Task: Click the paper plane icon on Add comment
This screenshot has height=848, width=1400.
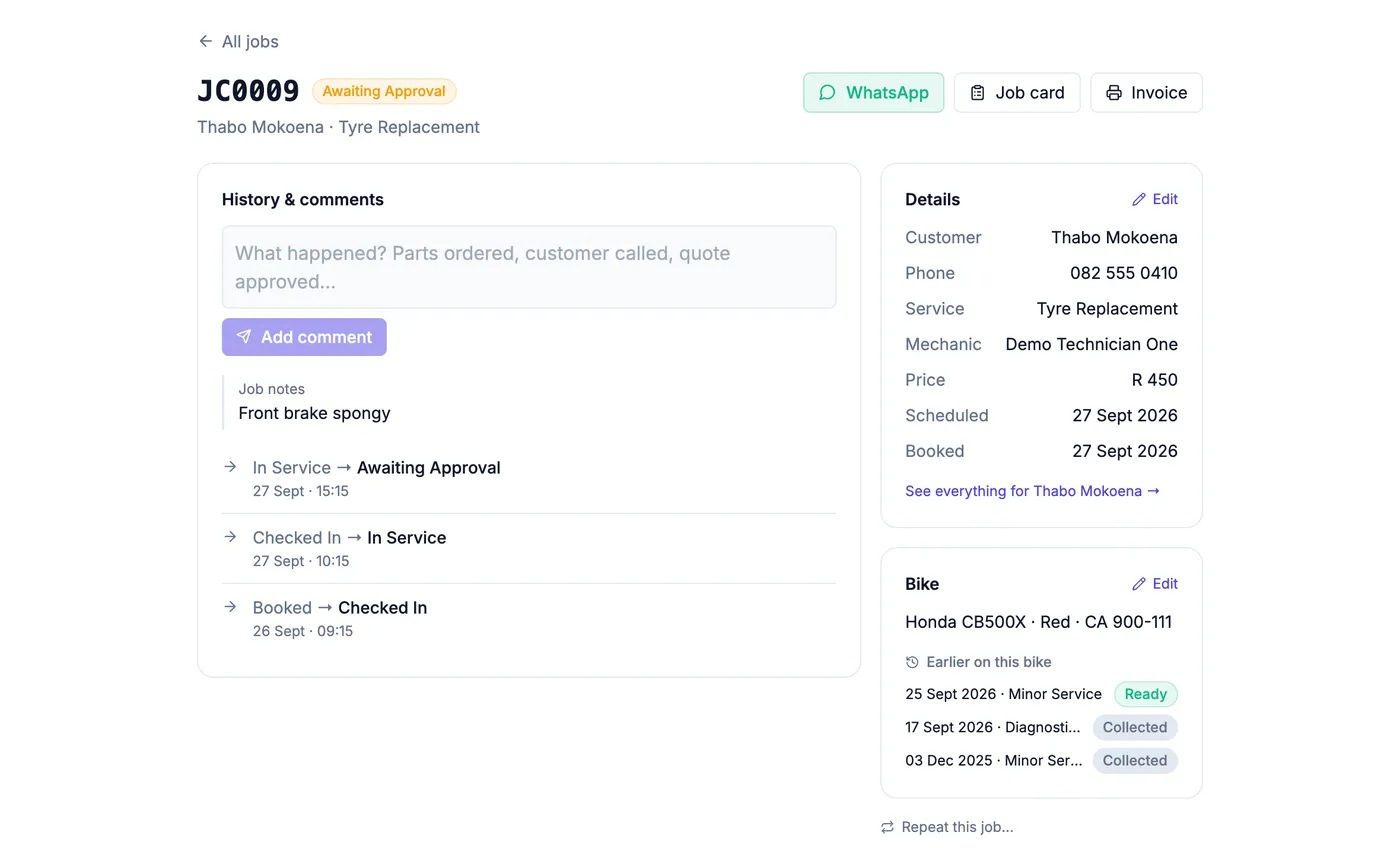Action: point(244,337)
